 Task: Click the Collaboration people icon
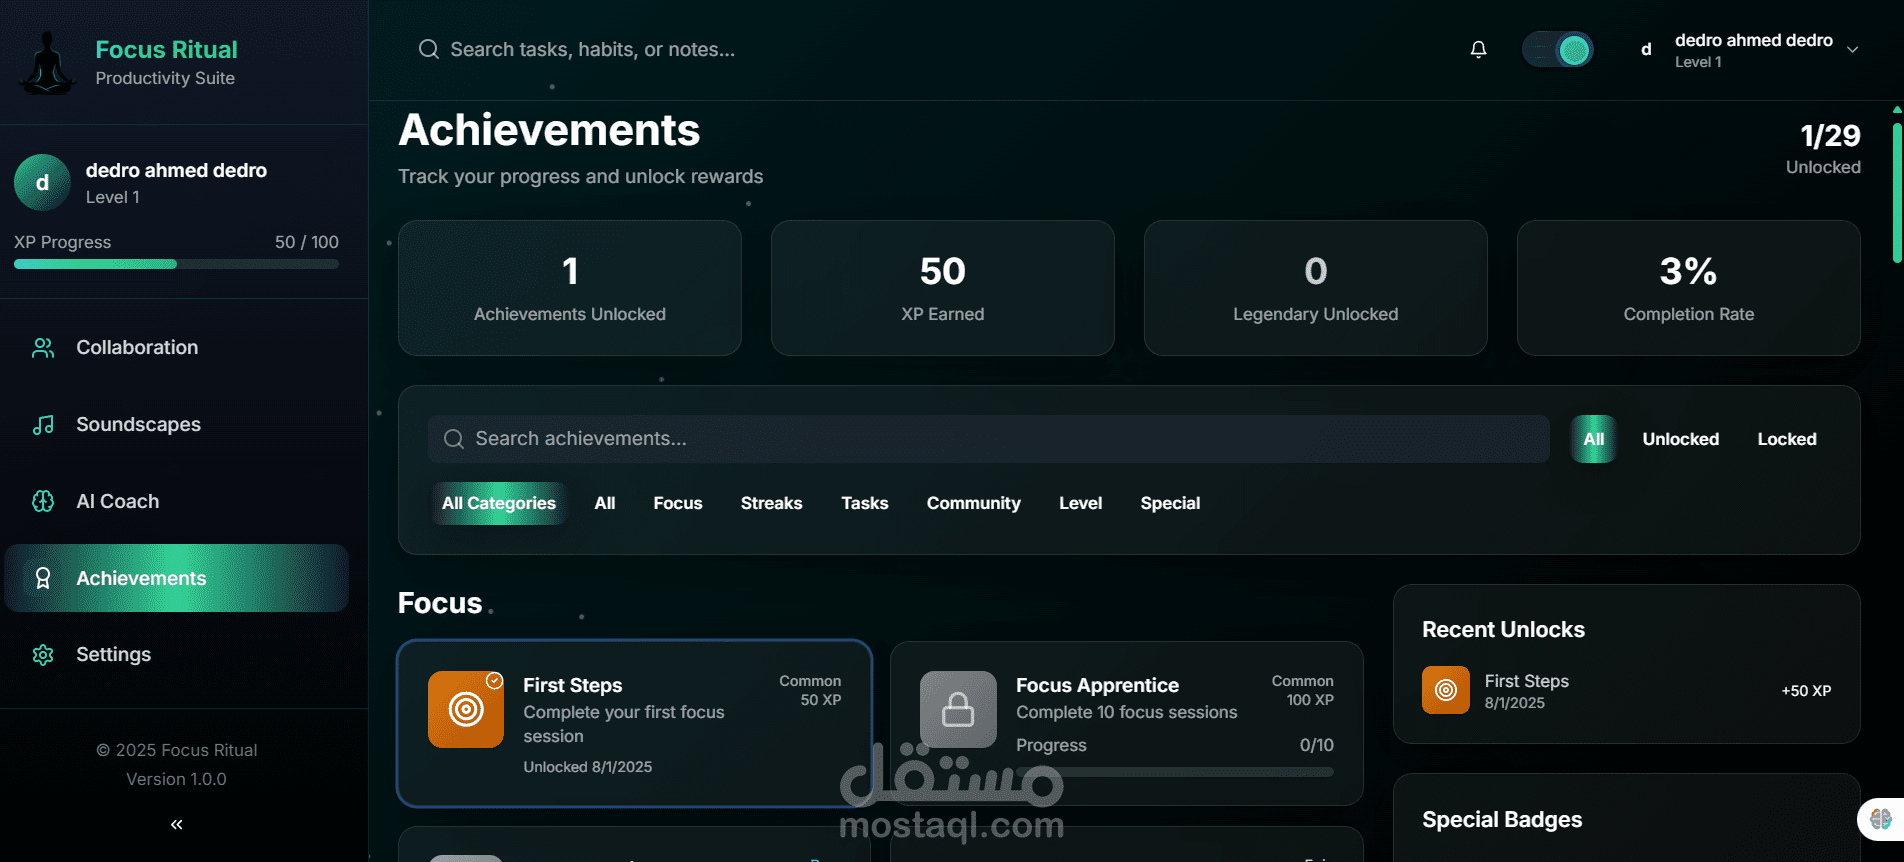pyautogui.click(x=43, y=347)
